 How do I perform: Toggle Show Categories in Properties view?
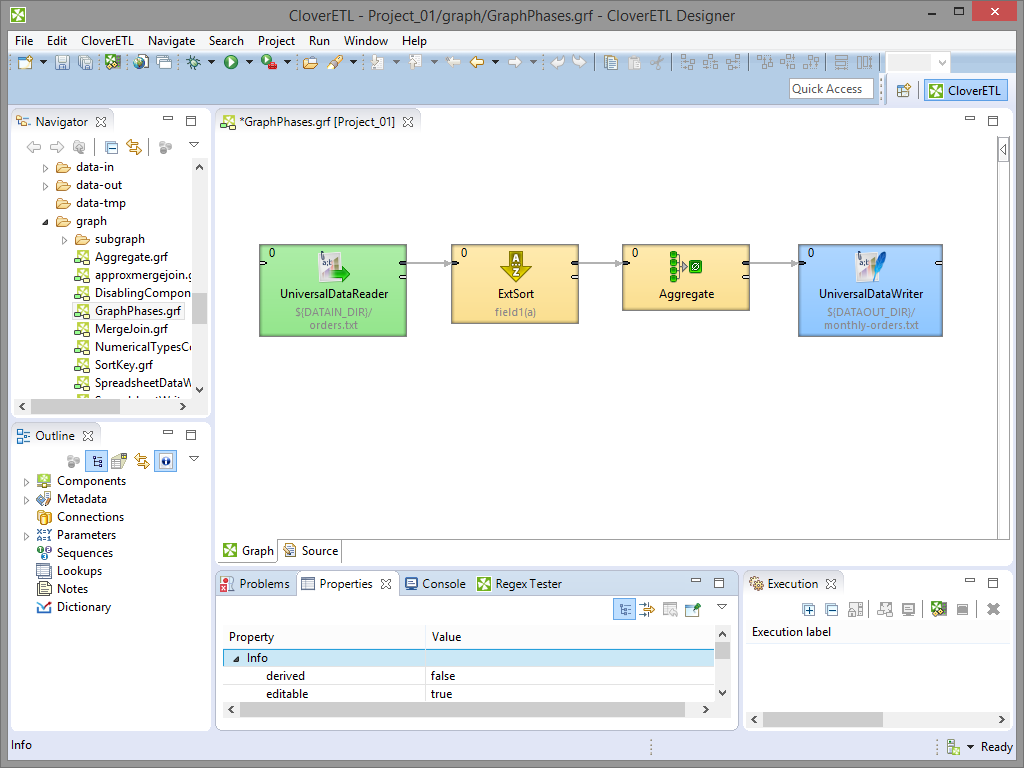coord(624,609)
